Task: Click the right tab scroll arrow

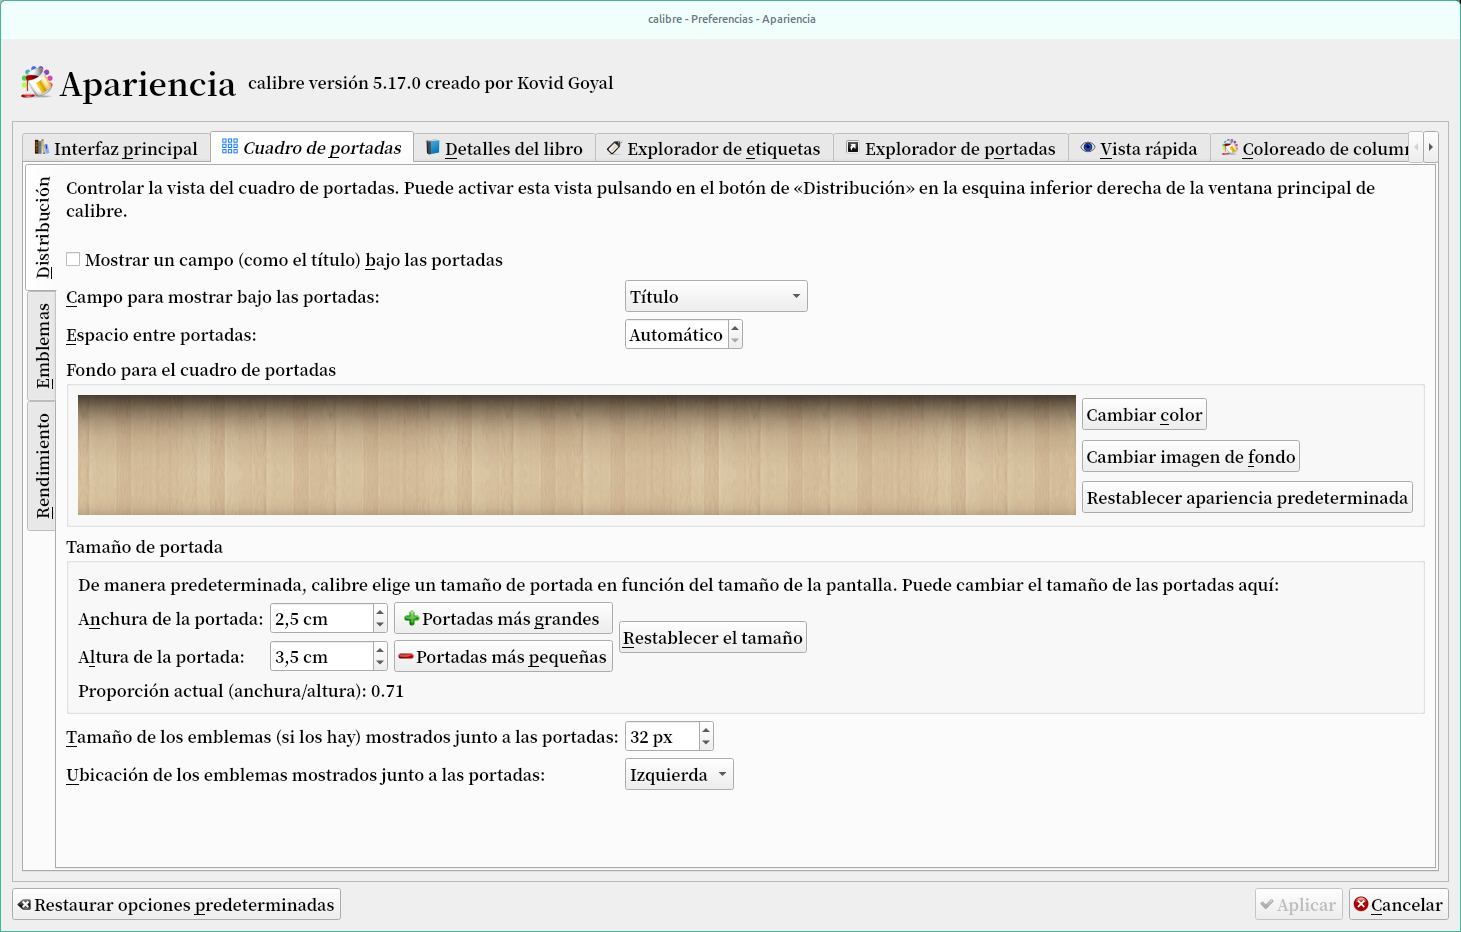Action: [1431, 147]
